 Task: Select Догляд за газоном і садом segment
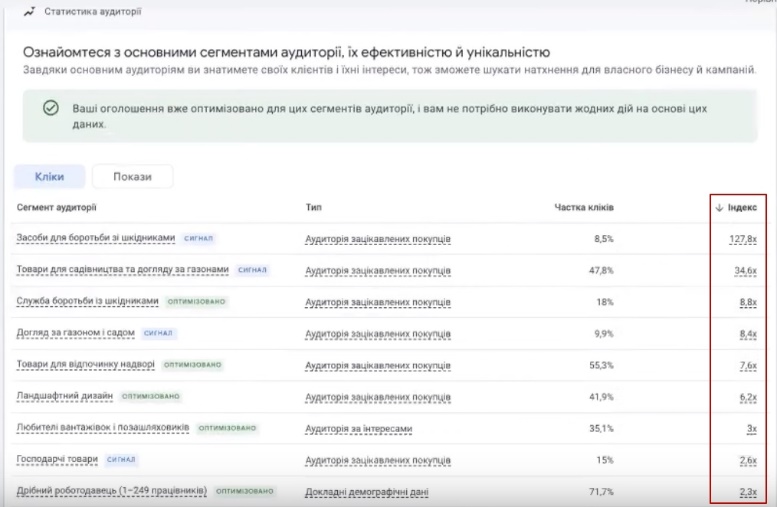click(x=75, y=333)
